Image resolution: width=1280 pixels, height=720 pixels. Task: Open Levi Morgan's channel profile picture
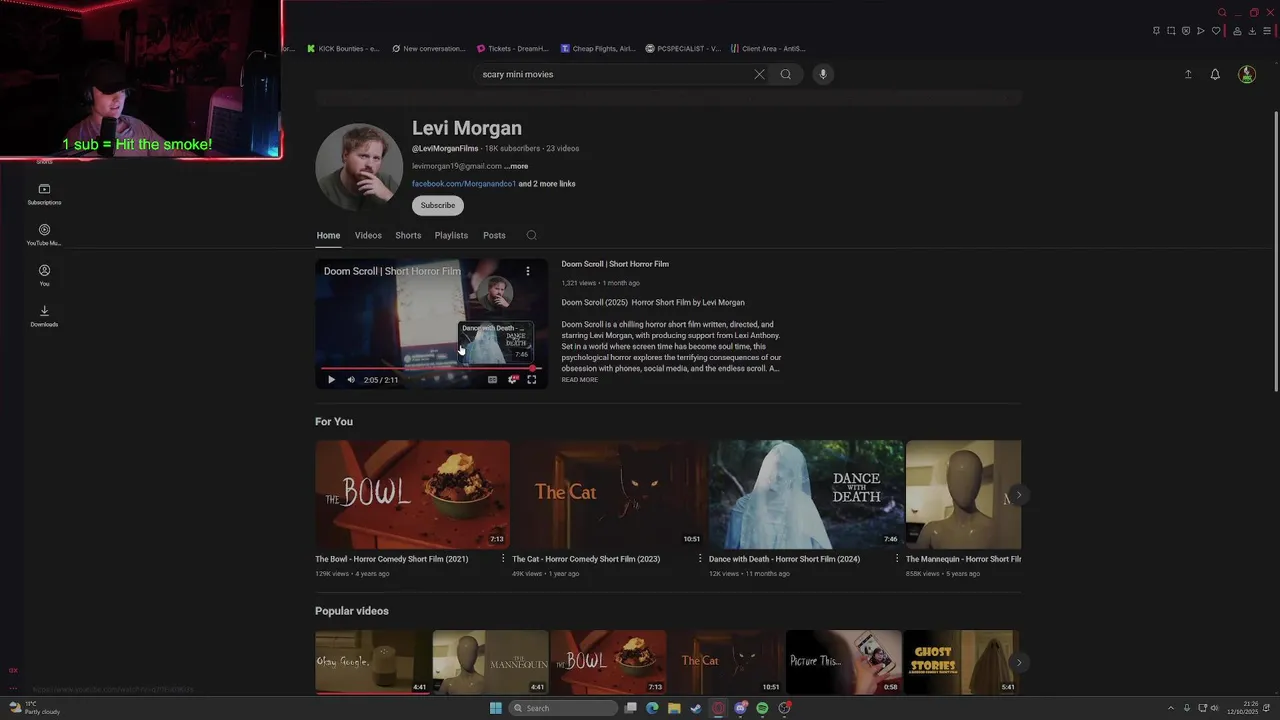click(x=359, y=167)
